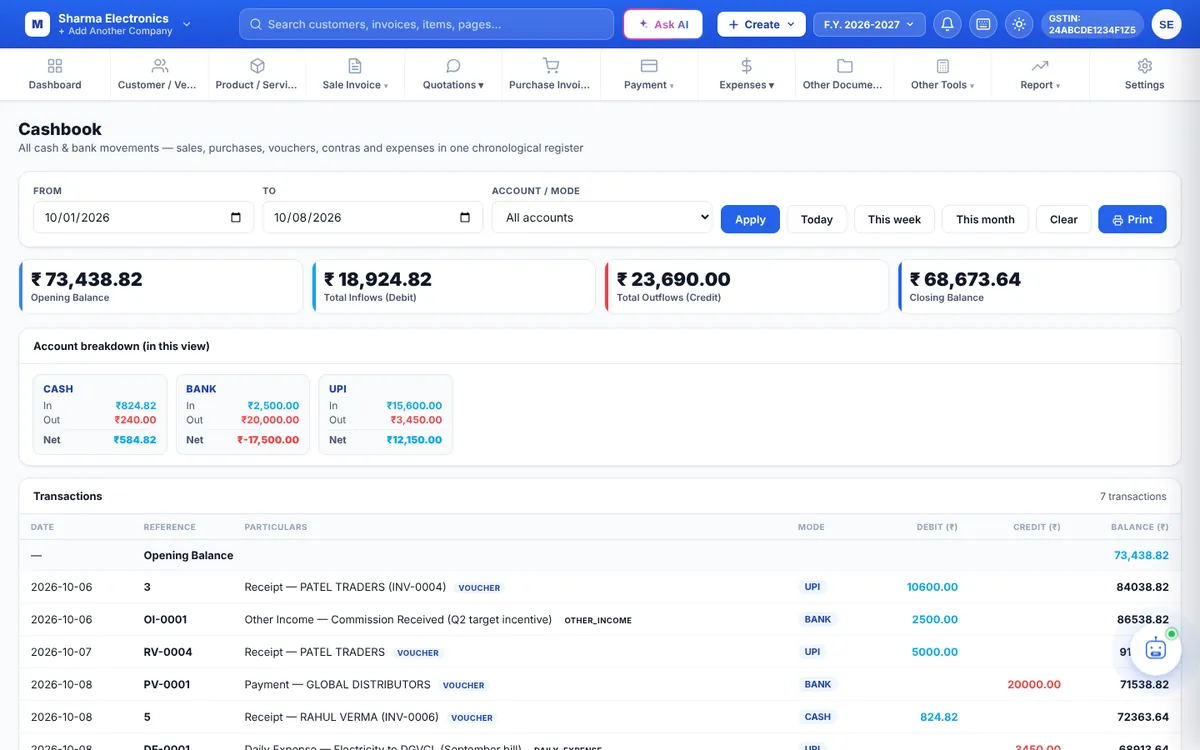
Task: Click reference RV-0004 row
Action: pos(168,652)
